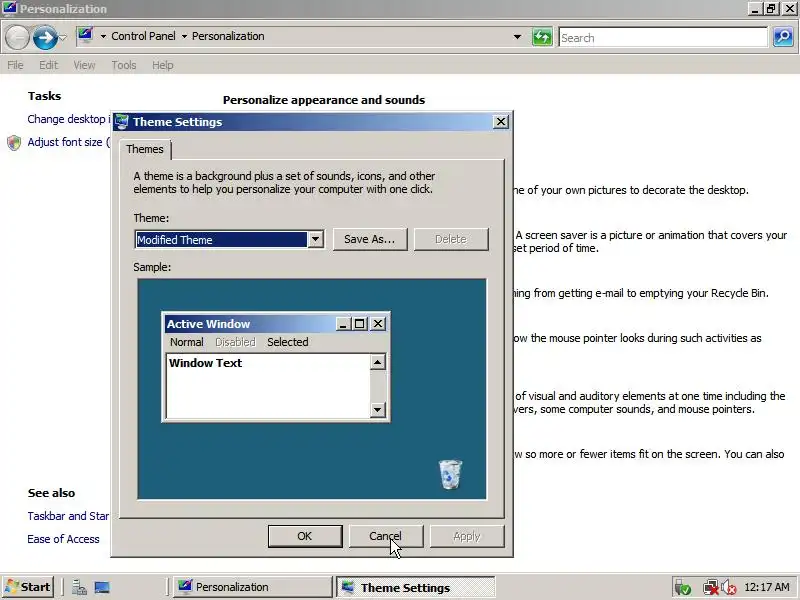
Task: Click the clock showing 12:17 AM
Action: tap(767, 587)
